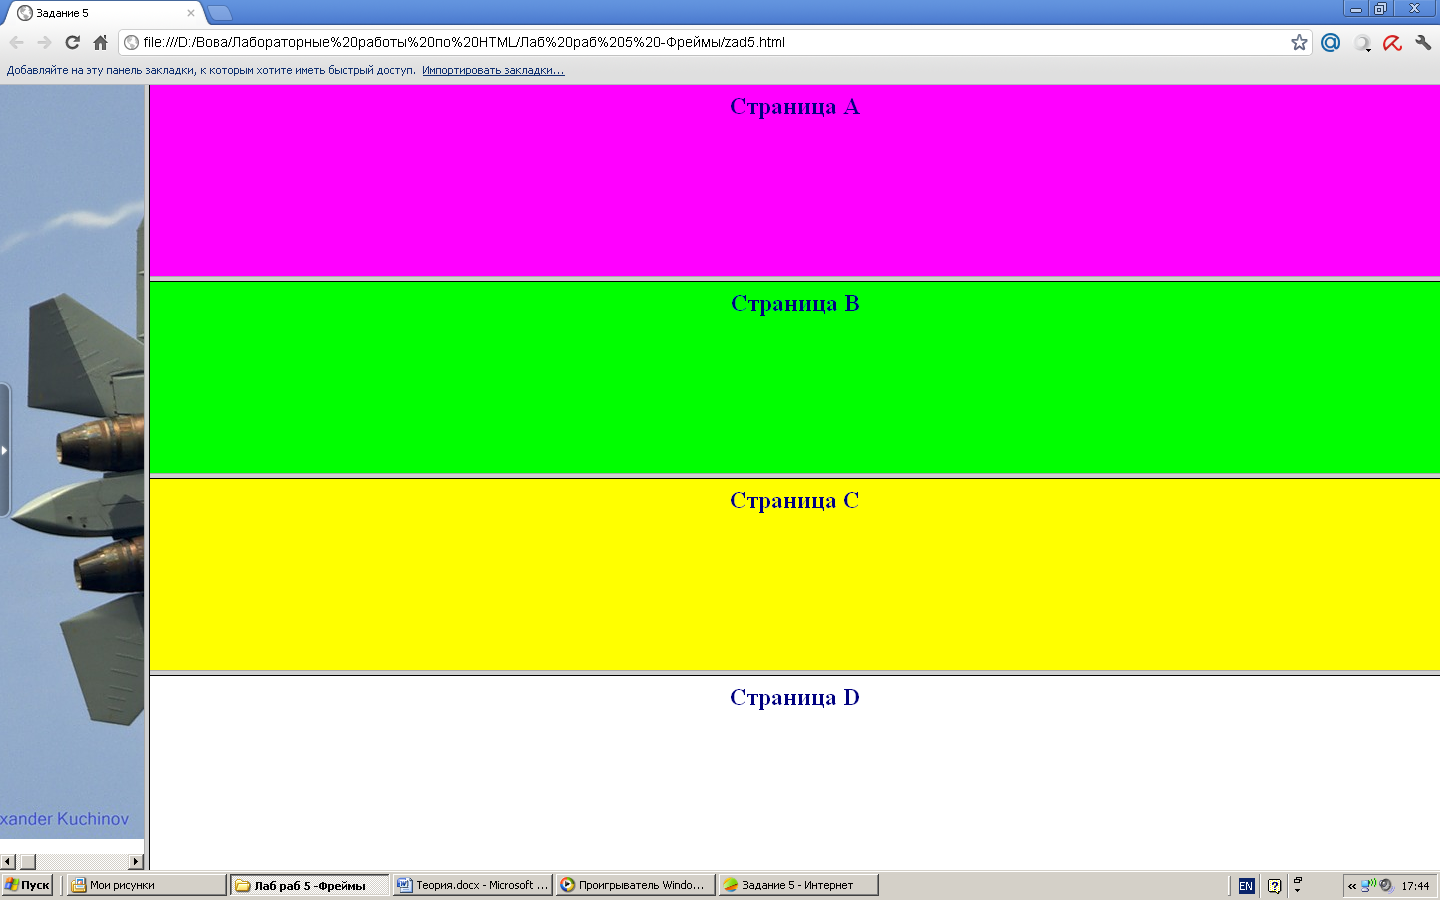Click the jet aircraft image in left frame
The width and height of the screenshot is (1440, 900).
72,462
